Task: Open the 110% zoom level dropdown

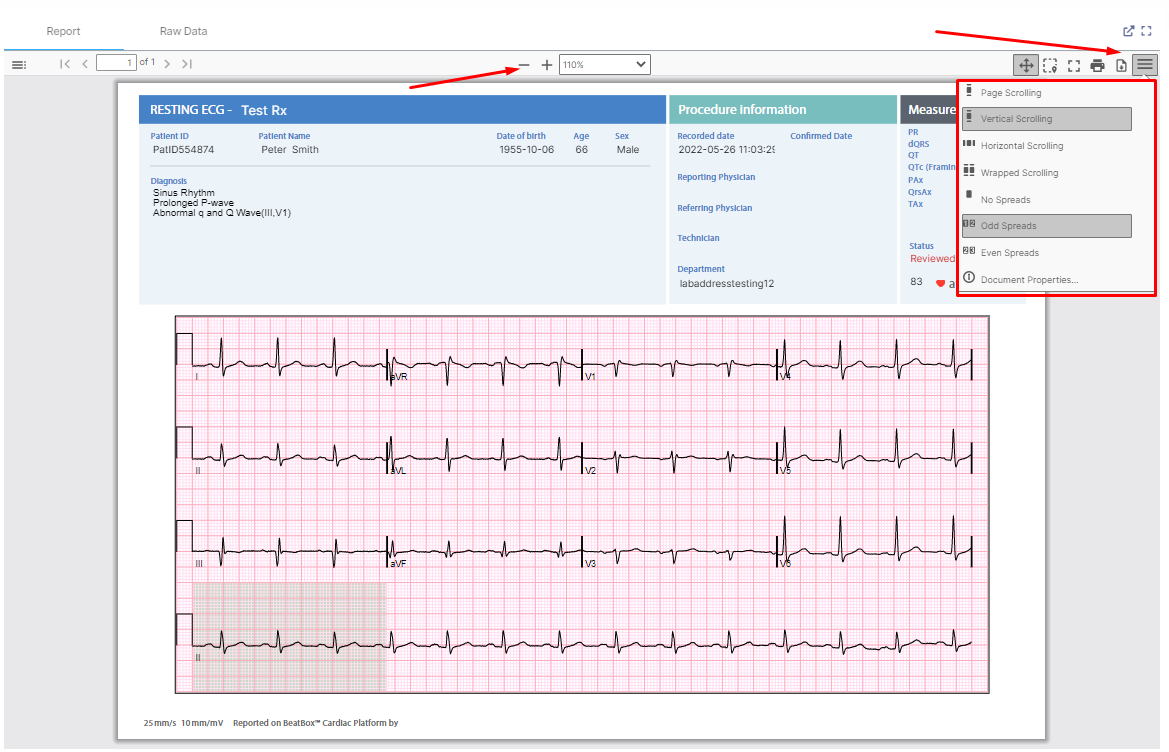Action: pos(605,65)
